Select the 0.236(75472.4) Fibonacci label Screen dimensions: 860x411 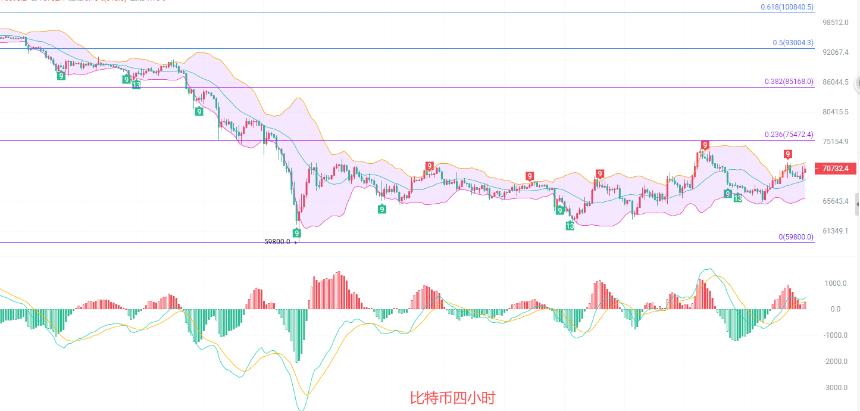point(789,134)
